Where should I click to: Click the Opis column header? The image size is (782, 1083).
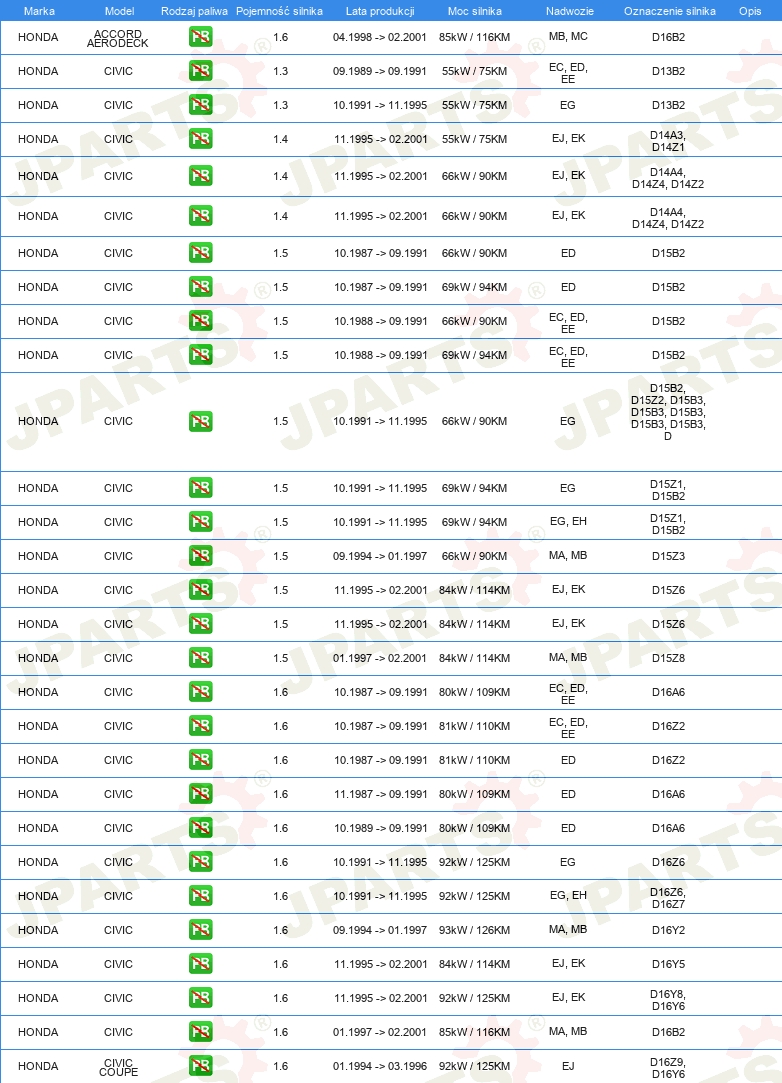[x=750, y=11]
